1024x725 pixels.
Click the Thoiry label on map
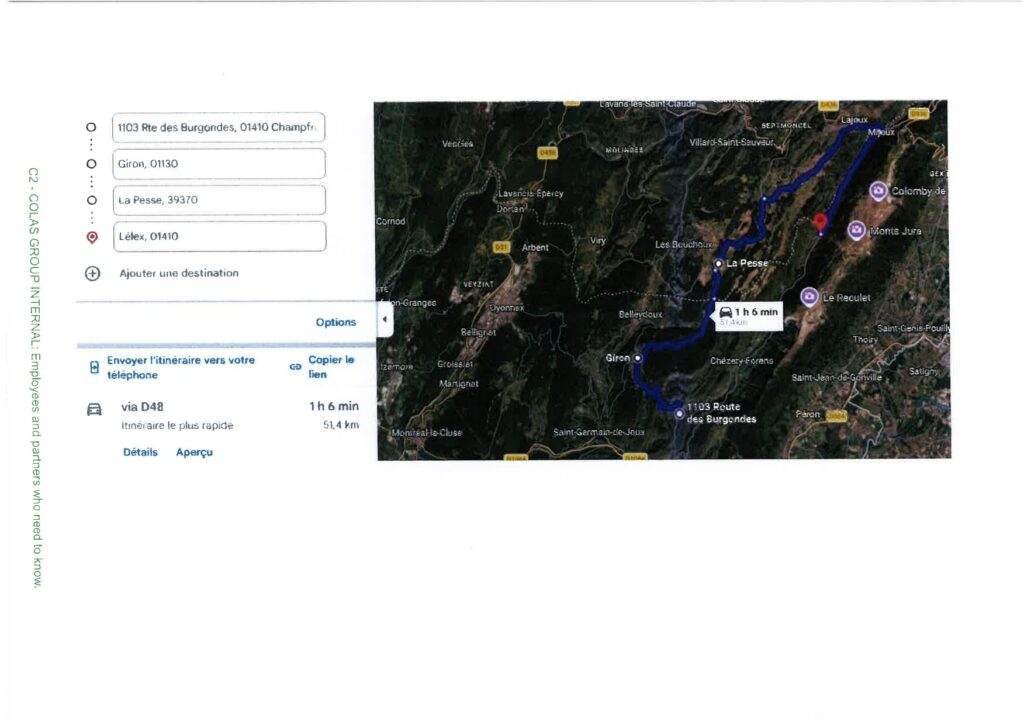[x=865, y=340]
